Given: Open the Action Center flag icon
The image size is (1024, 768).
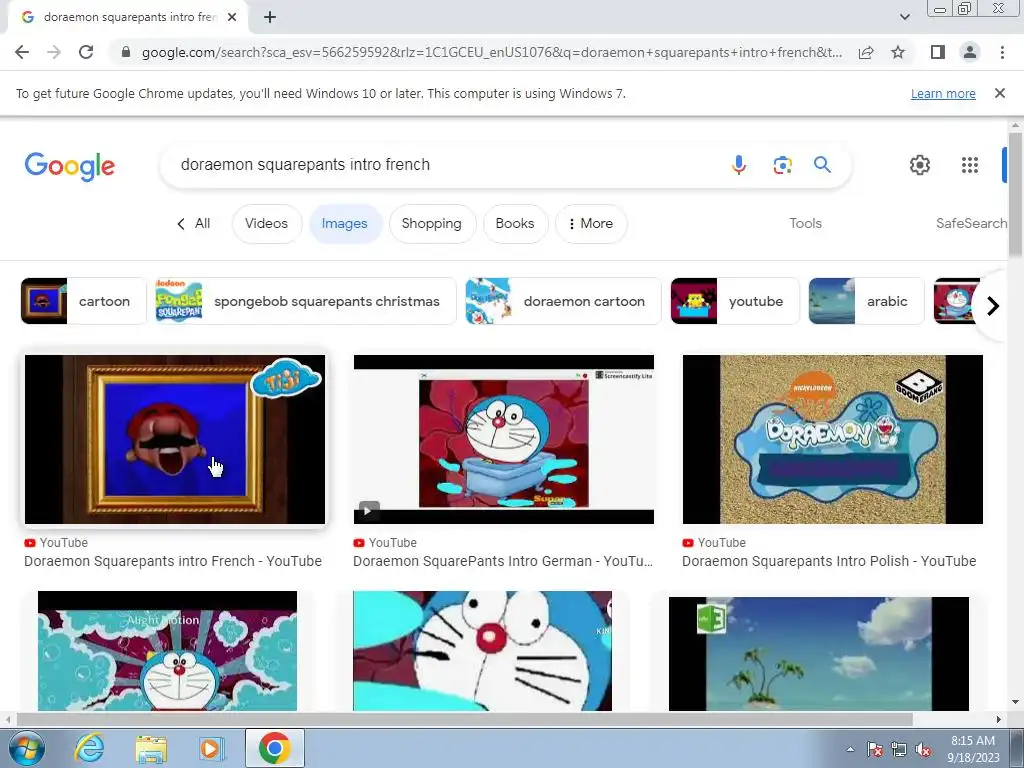Looking at the screenshot, I should click(x=874, y=749).
